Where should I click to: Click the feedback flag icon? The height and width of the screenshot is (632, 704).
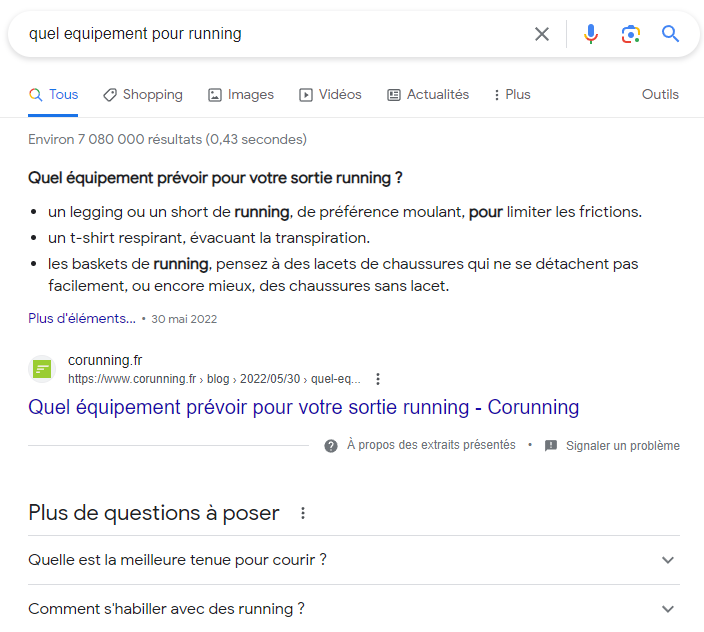551,446
